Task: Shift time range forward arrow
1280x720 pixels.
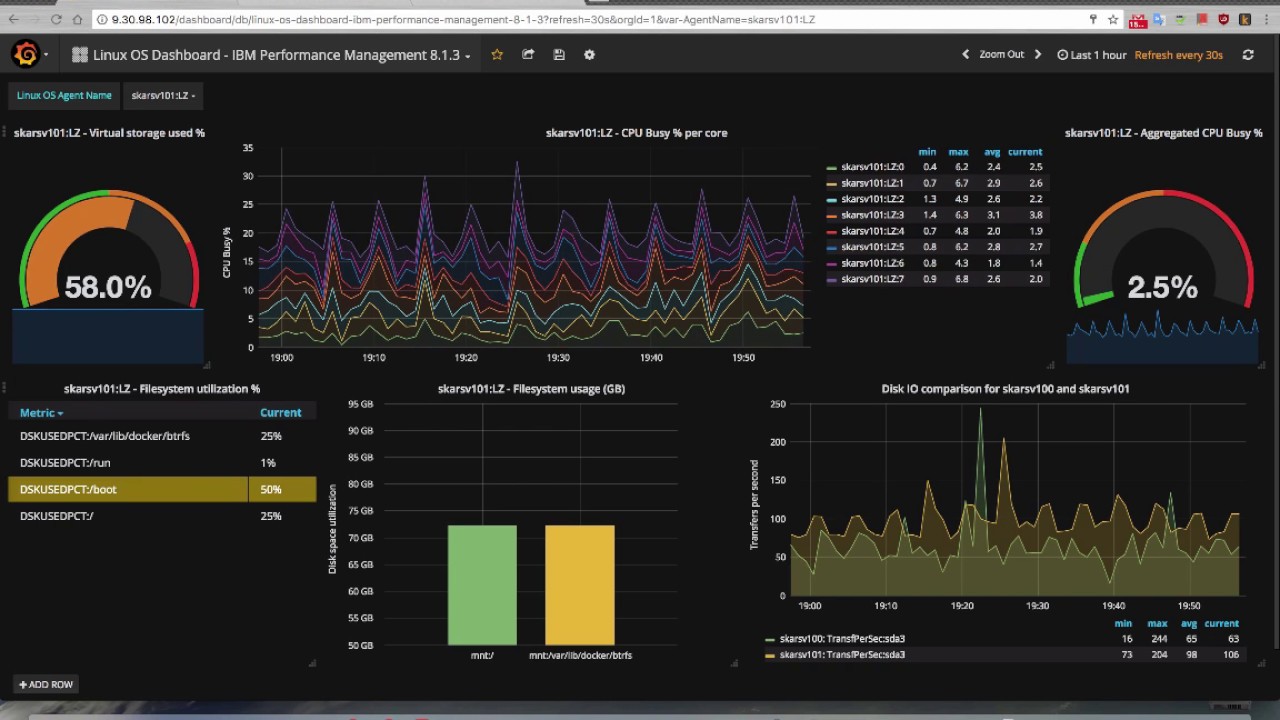Action: click(1038, 55)
